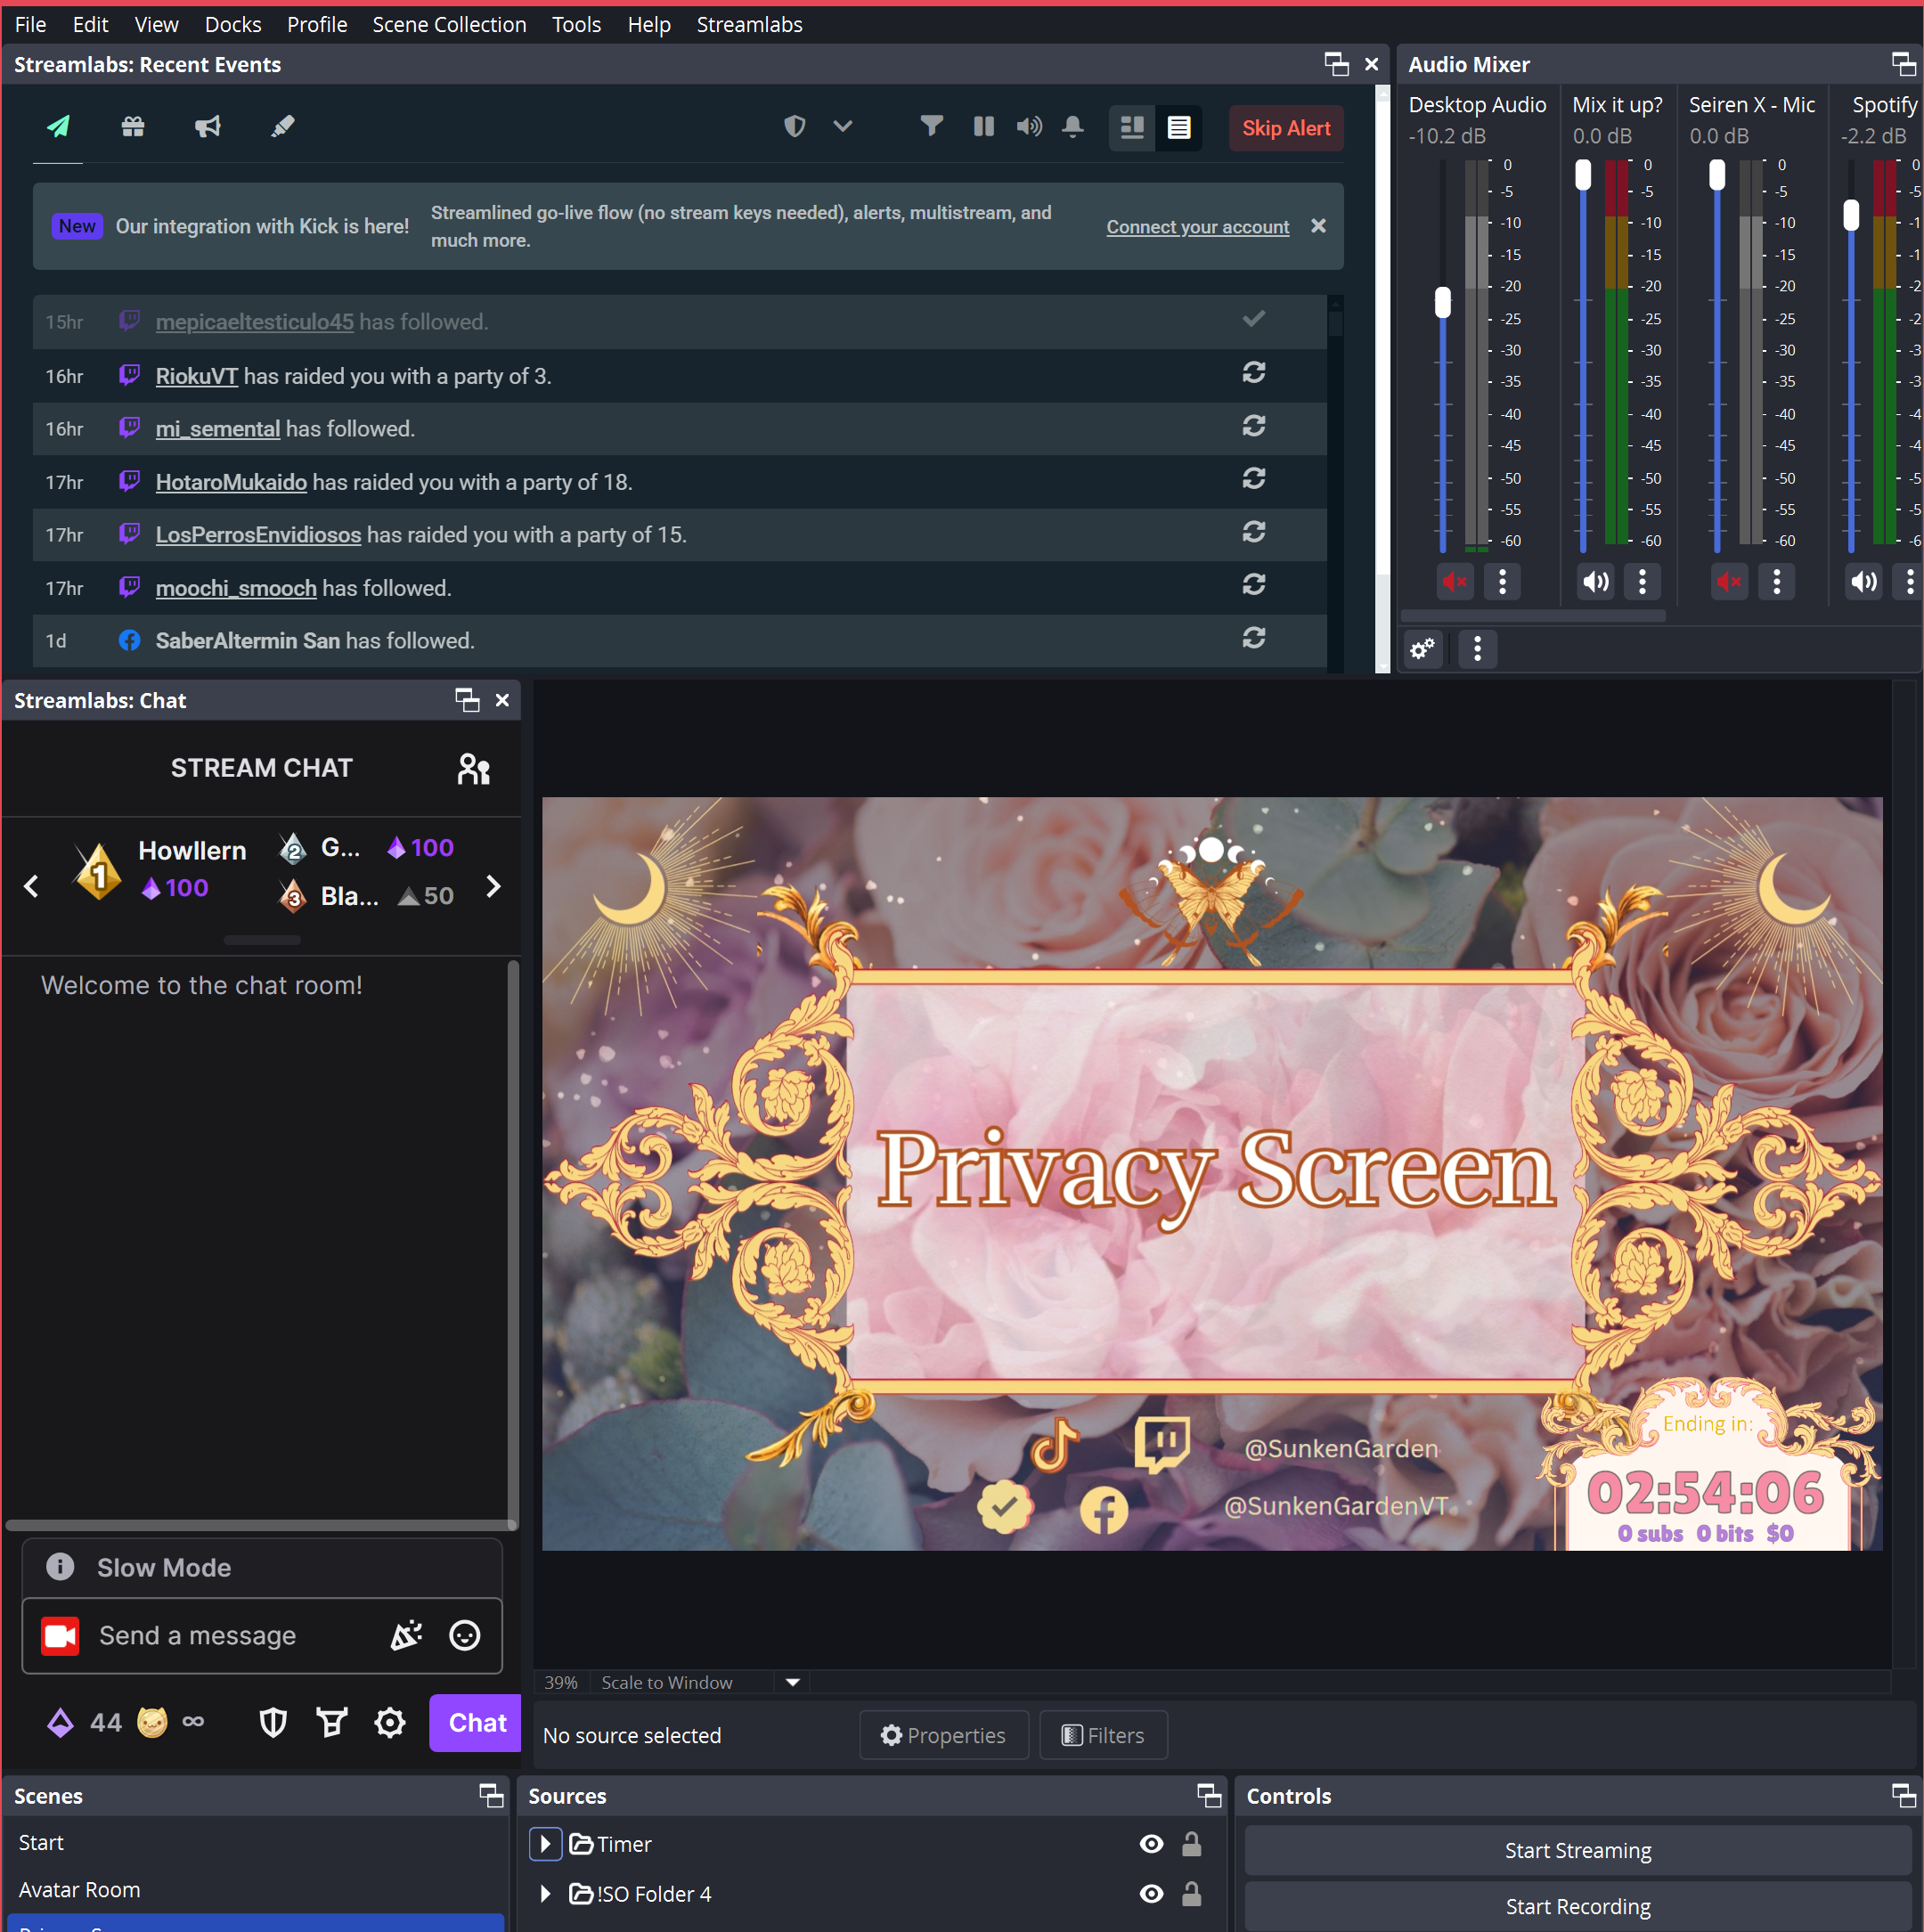Screen dimensions: 1924x1932
Task: Click the Mix it up volume slider handle
Action: point(1582,175)
